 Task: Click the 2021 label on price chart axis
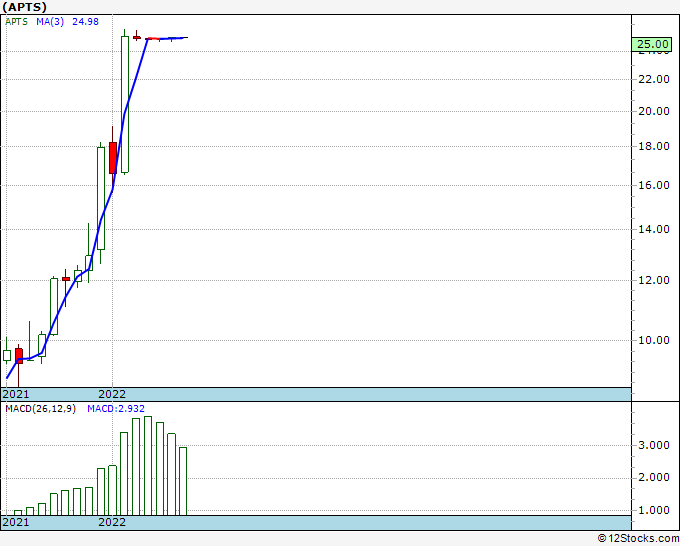click(16, 394)
